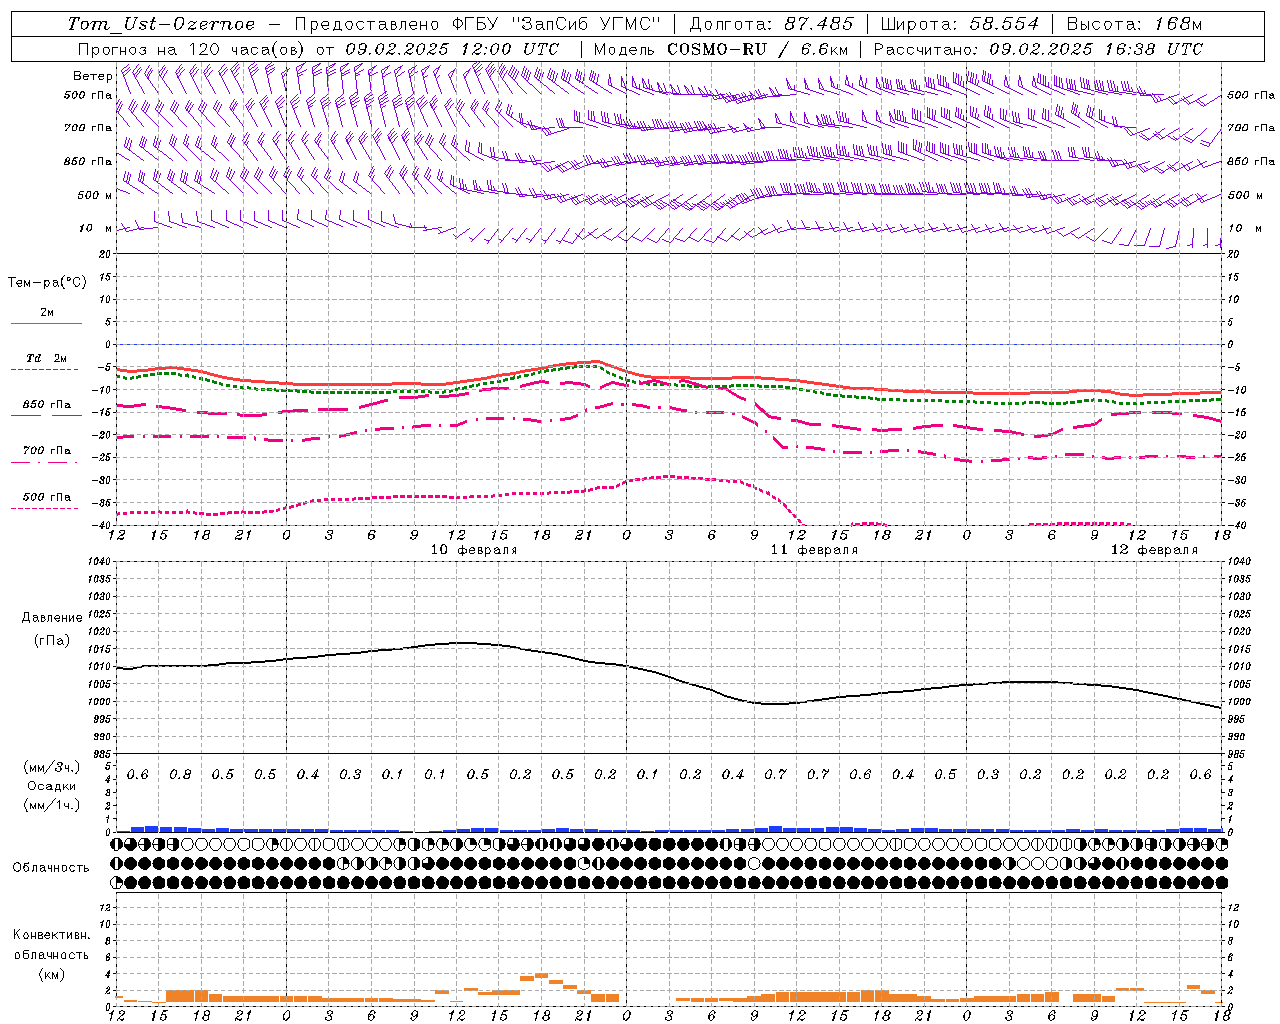Click the "Долгота: 87.485" header value

pyautogui.click(x=771, y=24)
